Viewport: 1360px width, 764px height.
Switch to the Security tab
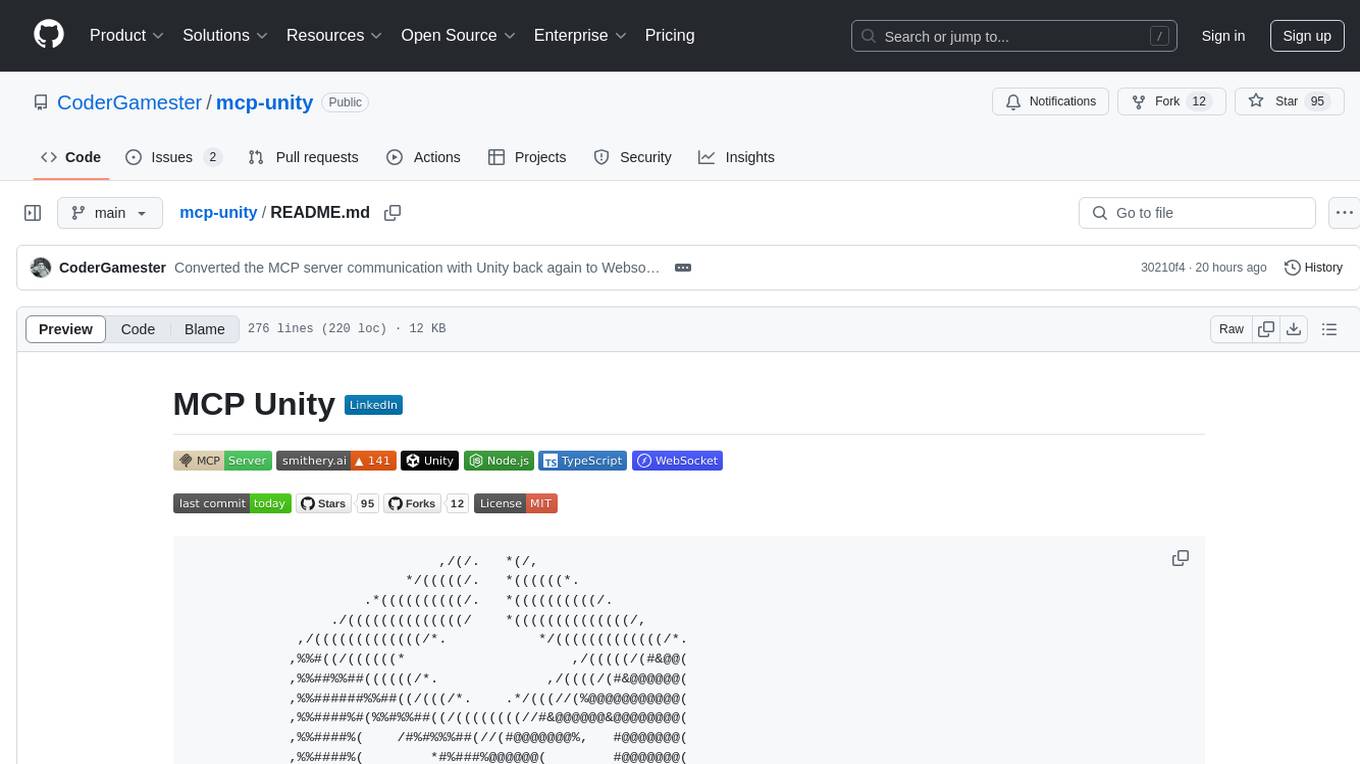[632, 157]
